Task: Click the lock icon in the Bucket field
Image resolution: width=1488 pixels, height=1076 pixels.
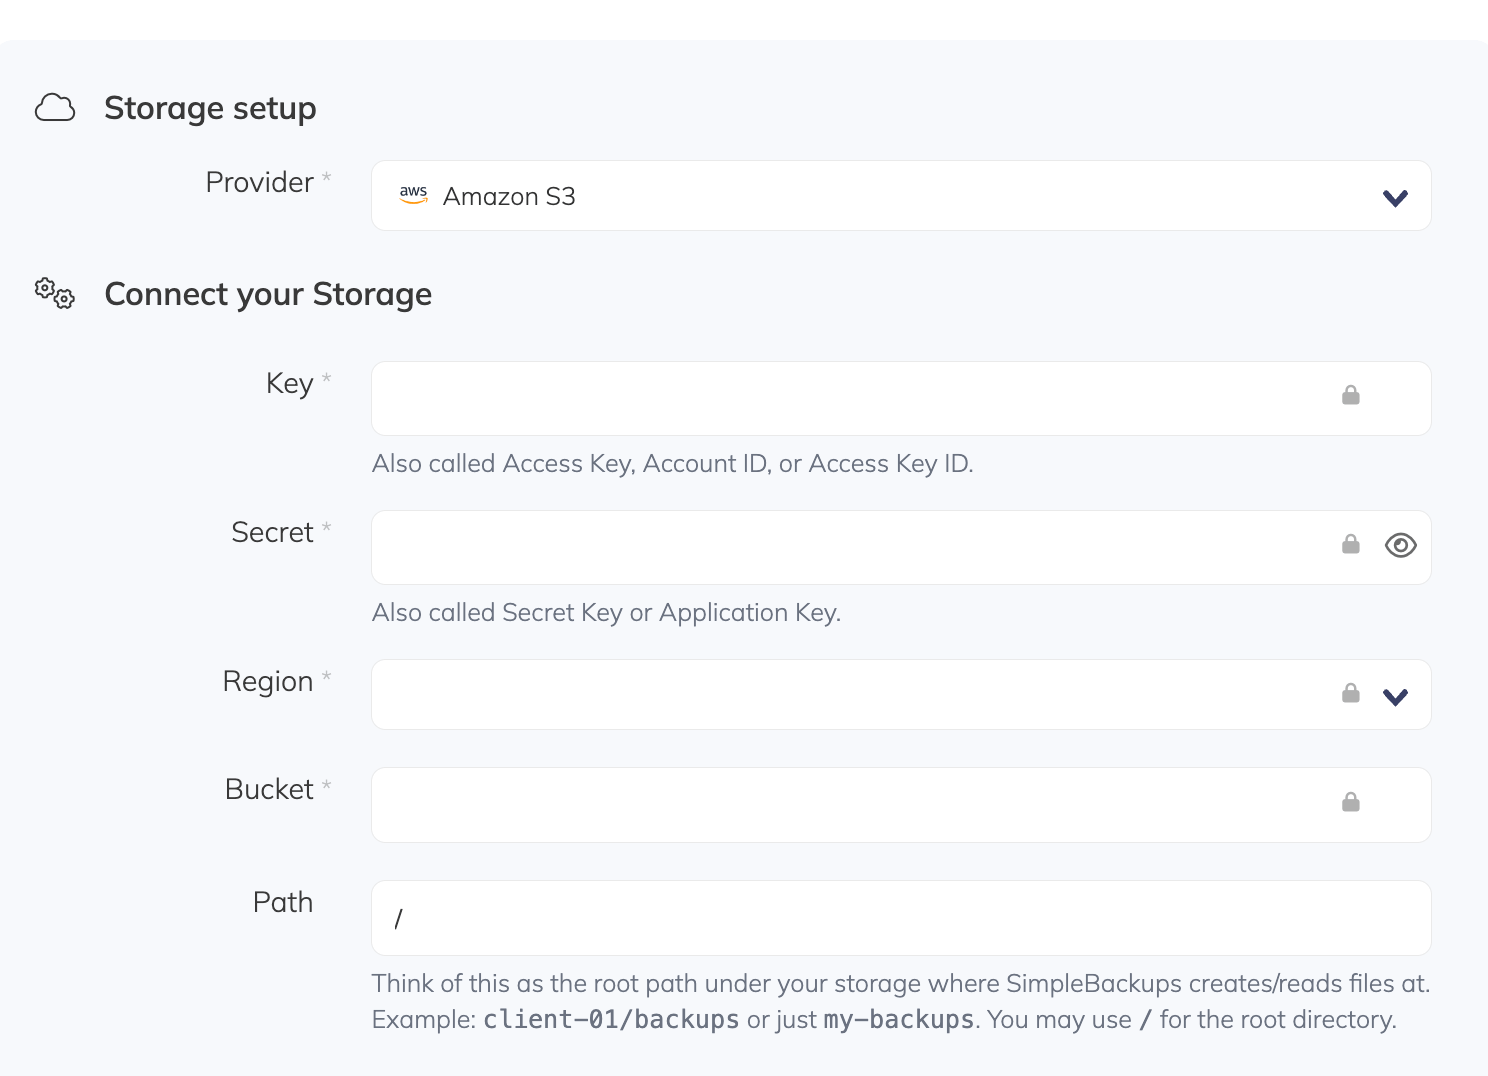Action: 1350,802
